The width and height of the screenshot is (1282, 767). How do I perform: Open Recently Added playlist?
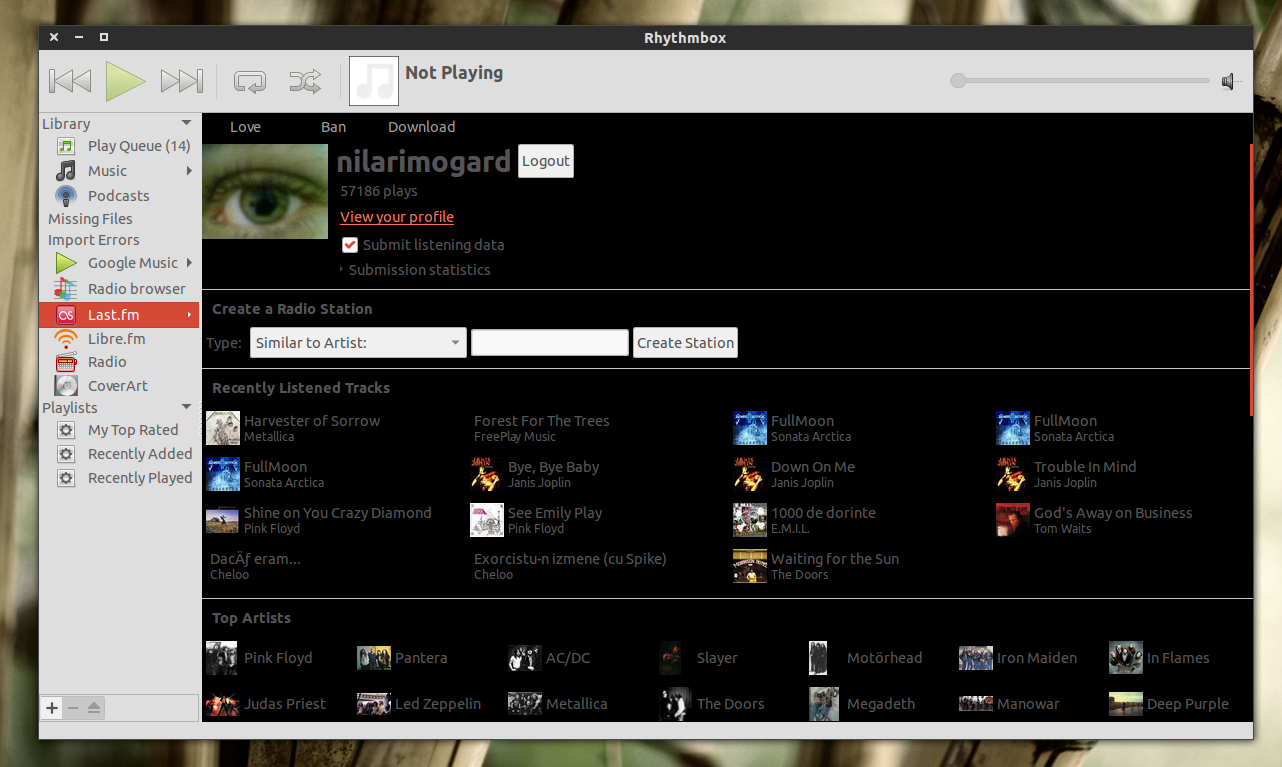click(140, 454)
